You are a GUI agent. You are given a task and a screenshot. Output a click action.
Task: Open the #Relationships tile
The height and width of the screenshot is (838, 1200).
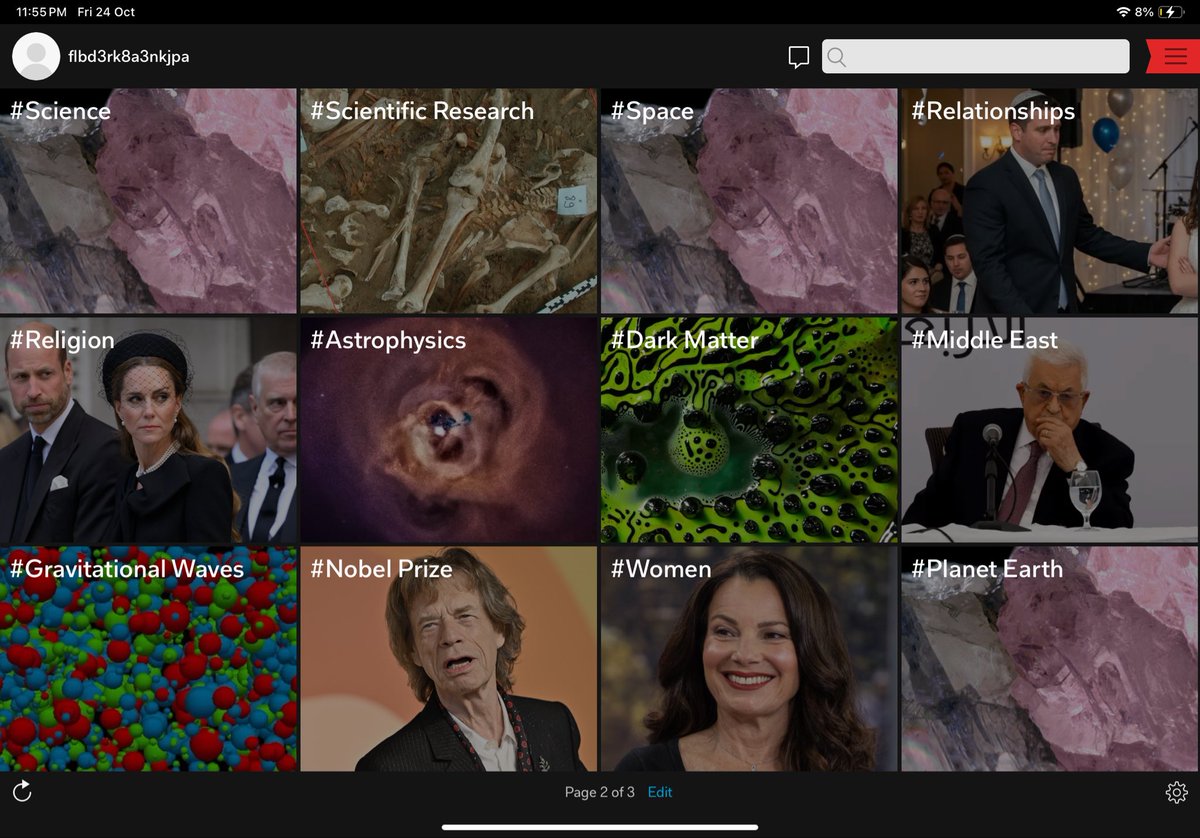1049,201
